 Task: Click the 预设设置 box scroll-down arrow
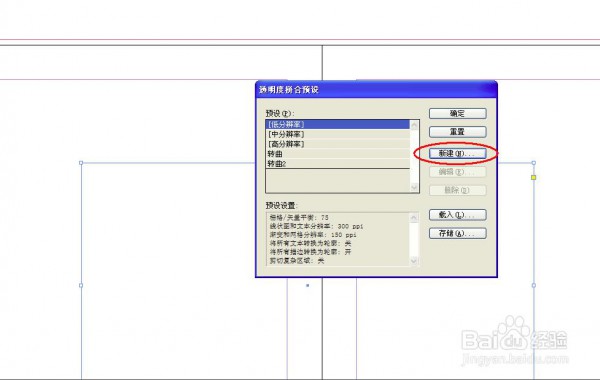[414, 261]
